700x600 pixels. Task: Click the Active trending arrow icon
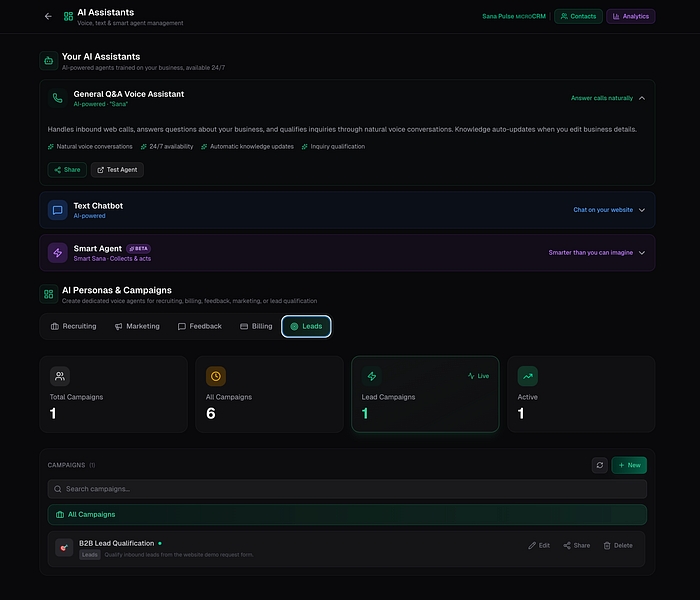[x=528, y=376]
